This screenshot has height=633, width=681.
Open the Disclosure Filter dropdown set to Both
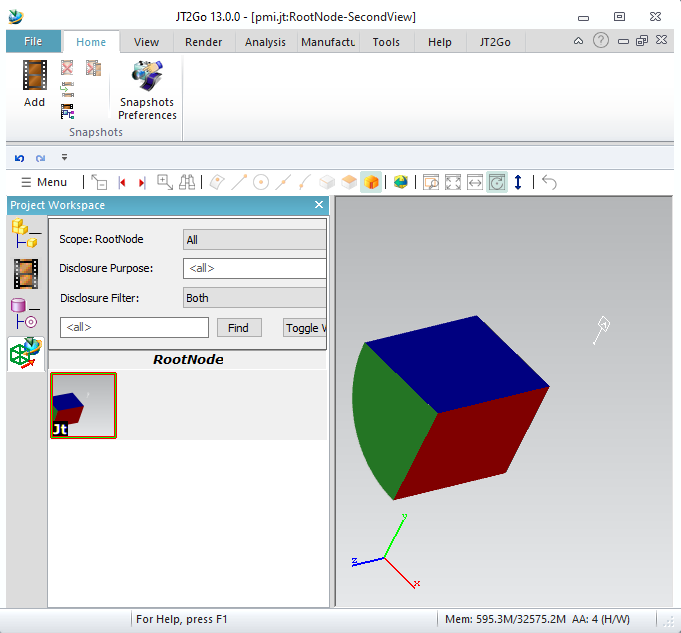(x=254, y=298)
